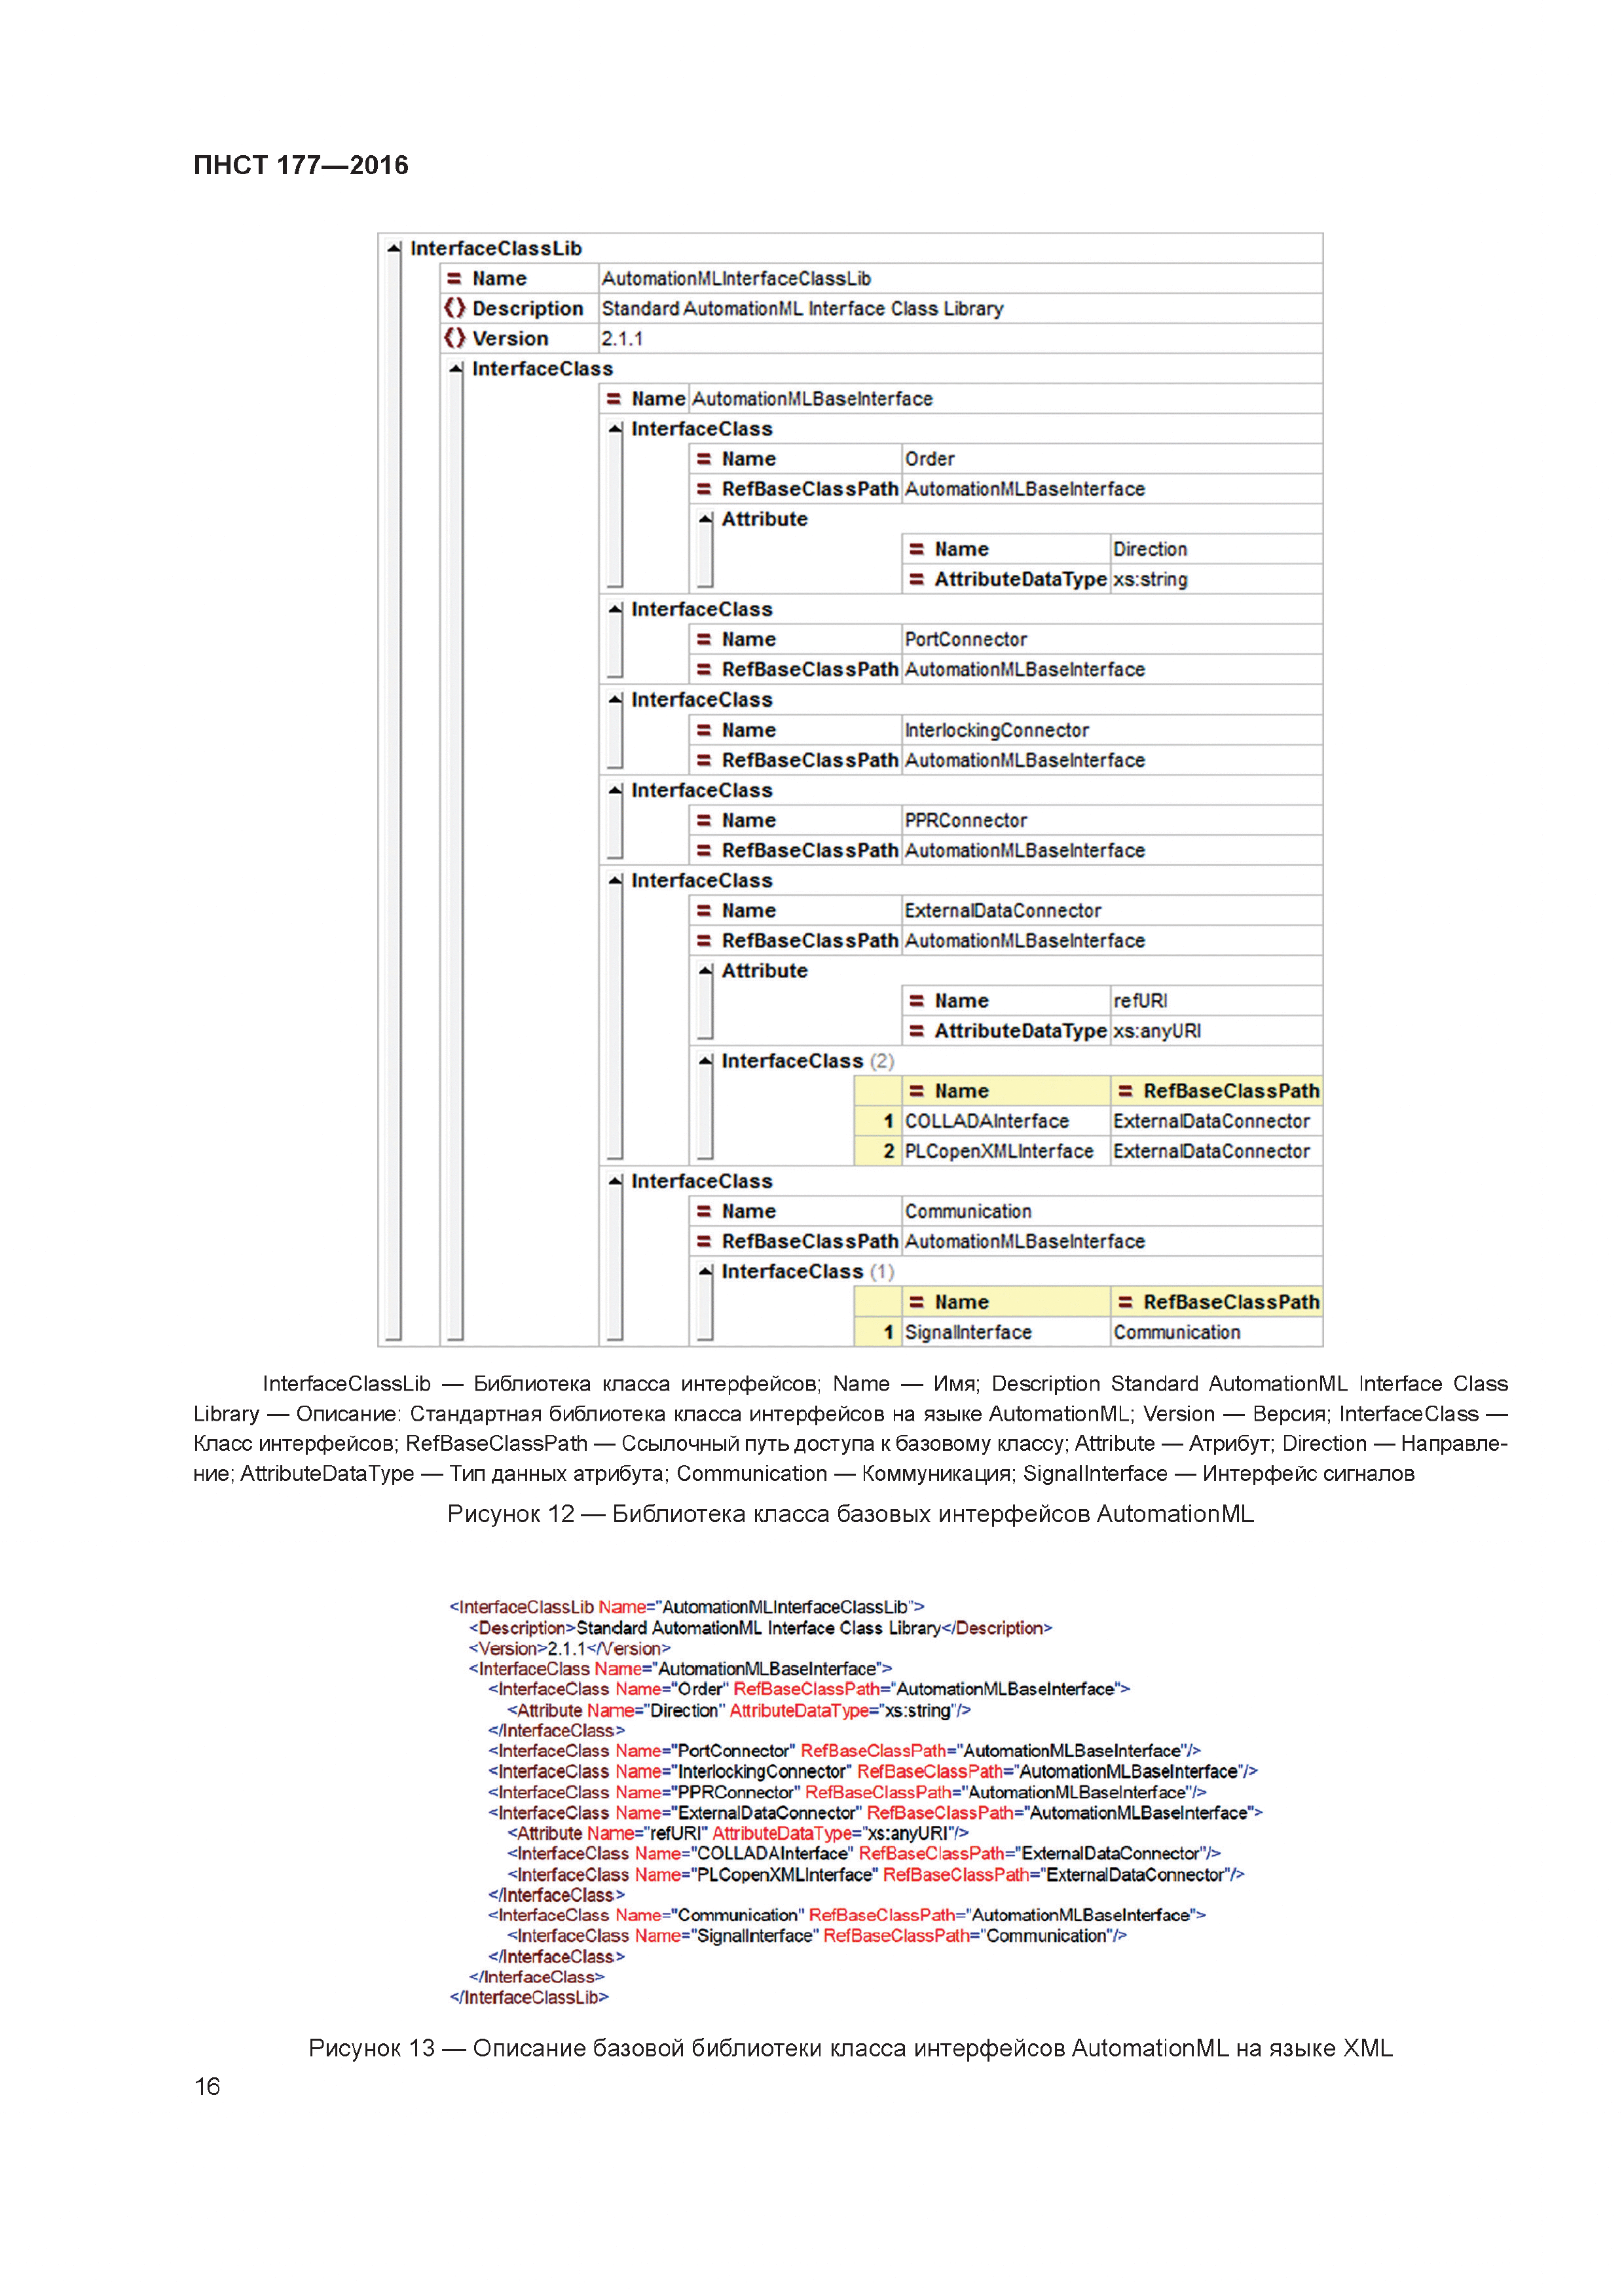Click the Рисунок 13 caption text
Viewport: 1624px width, 2296px height.
850,2048
